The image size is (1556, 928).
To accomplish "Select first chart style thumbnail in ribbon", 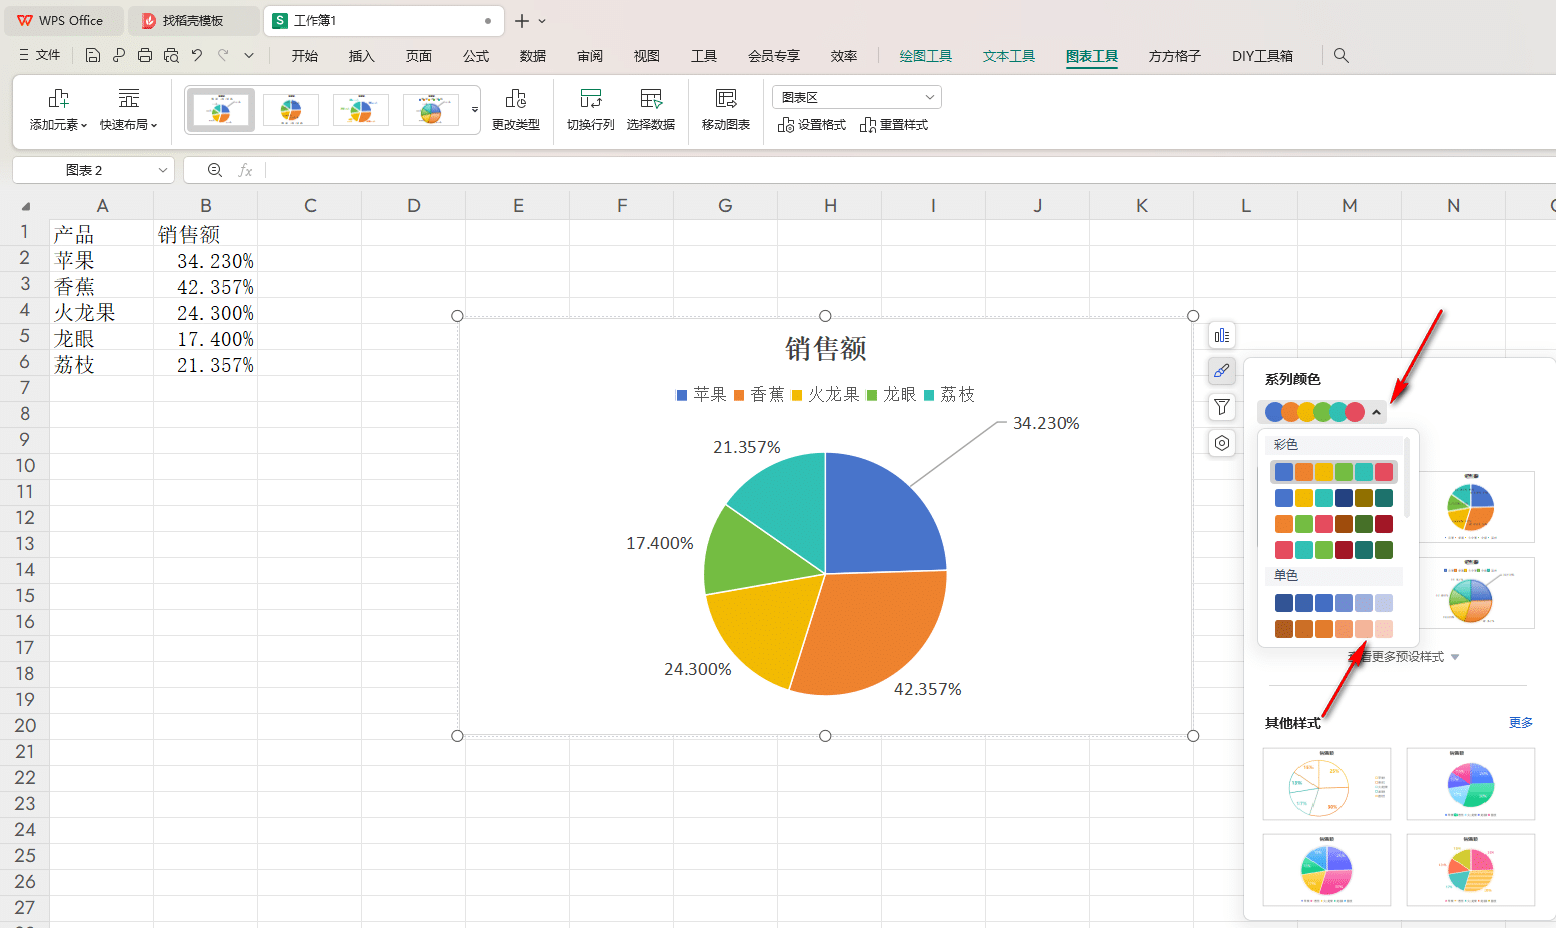I will [x=221, y=109].
